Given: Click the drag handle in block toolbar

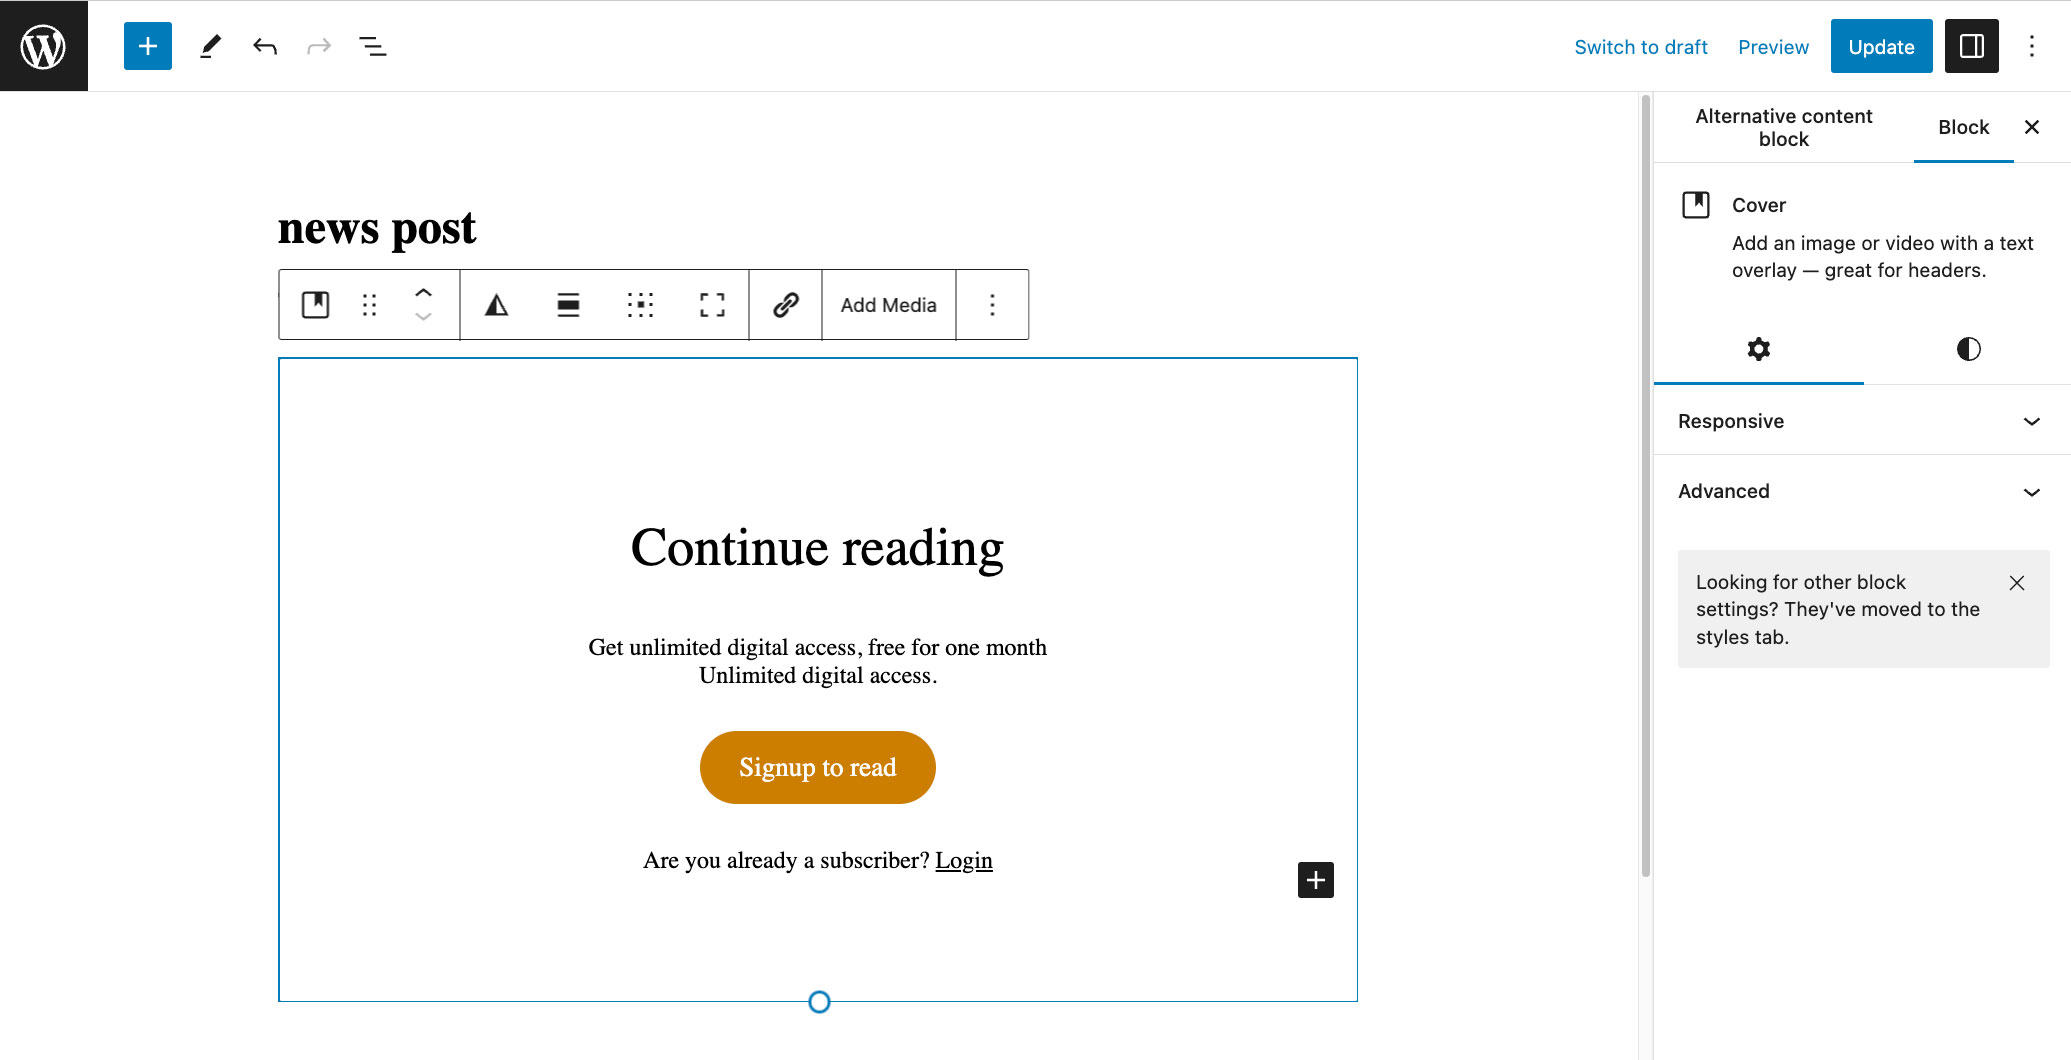Looking at the screenshot, I should tap(369, 305).
